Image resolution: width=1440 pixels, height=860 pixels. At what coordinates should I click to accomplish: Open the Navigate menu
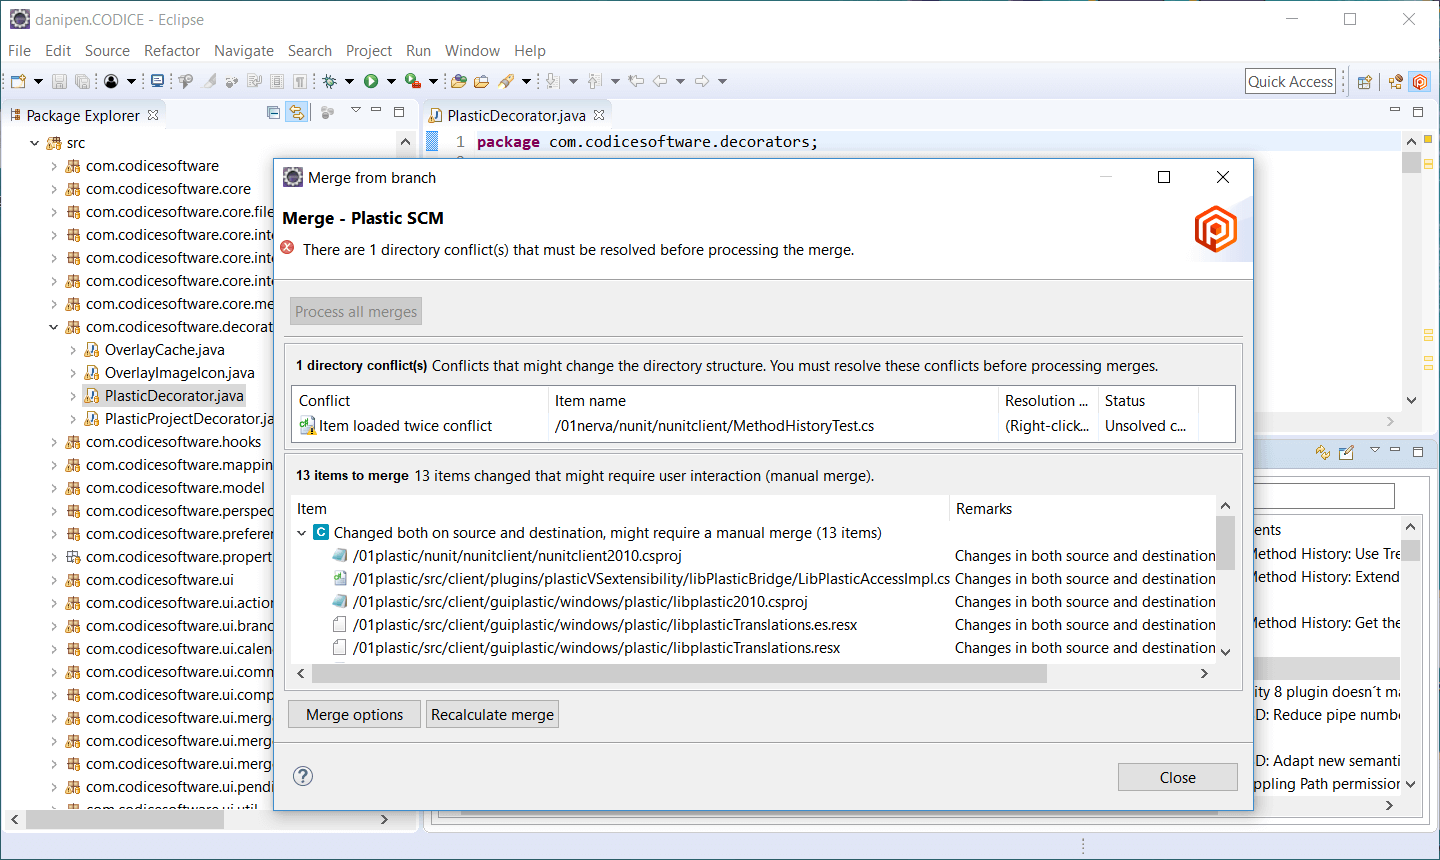click(244, 50)
